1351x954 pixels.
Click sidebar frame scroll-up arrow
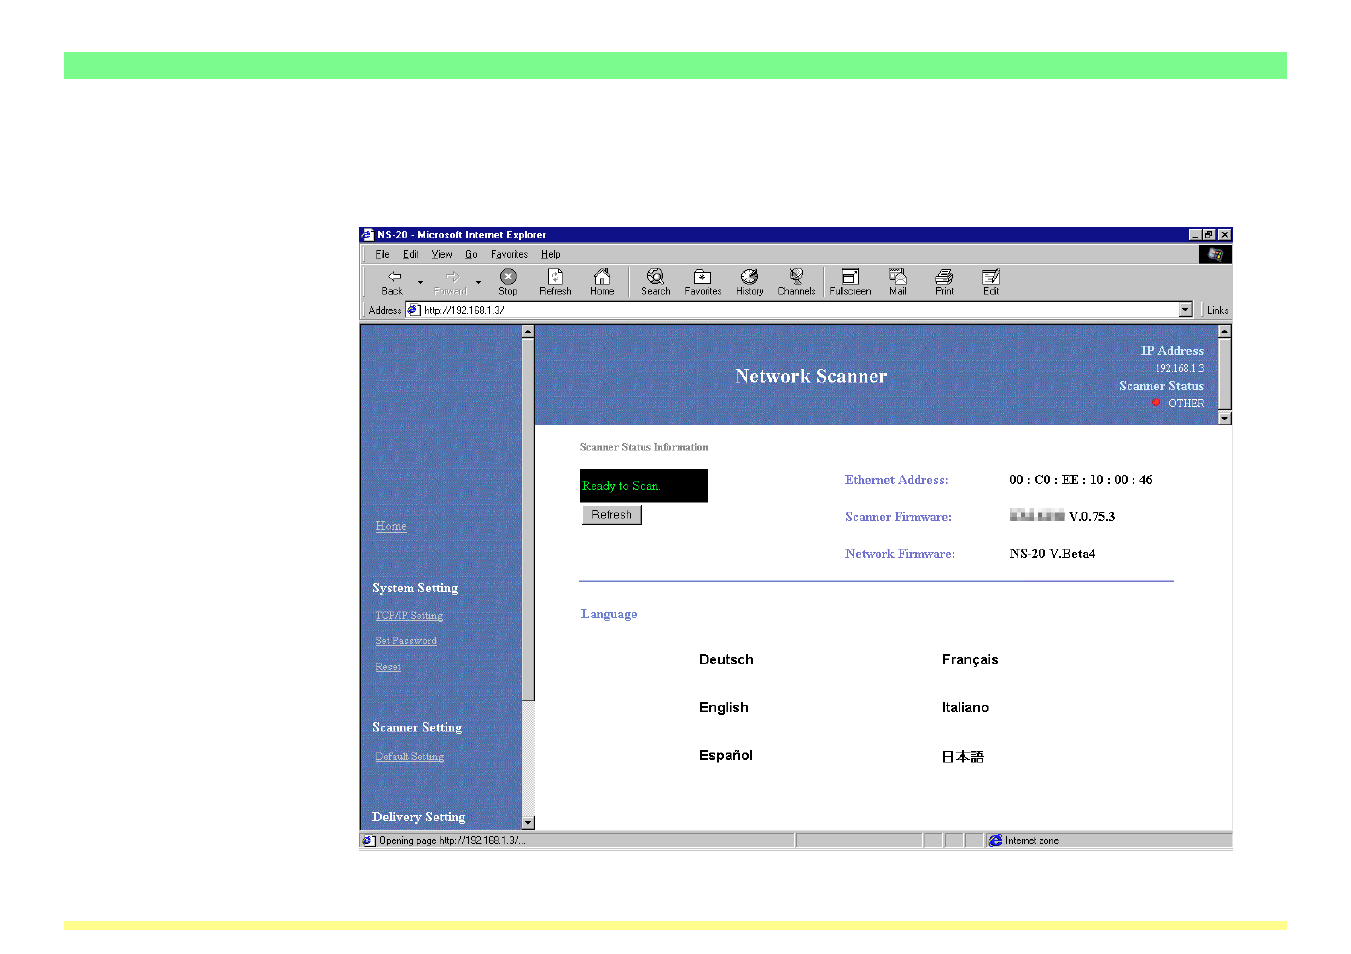point(528,331)
